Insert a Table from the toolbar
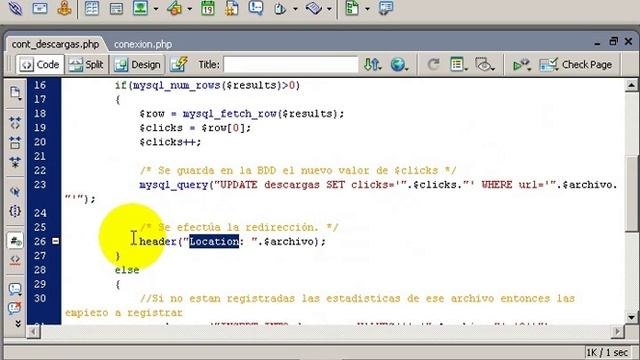640x360 pixels. coord(91,8)
